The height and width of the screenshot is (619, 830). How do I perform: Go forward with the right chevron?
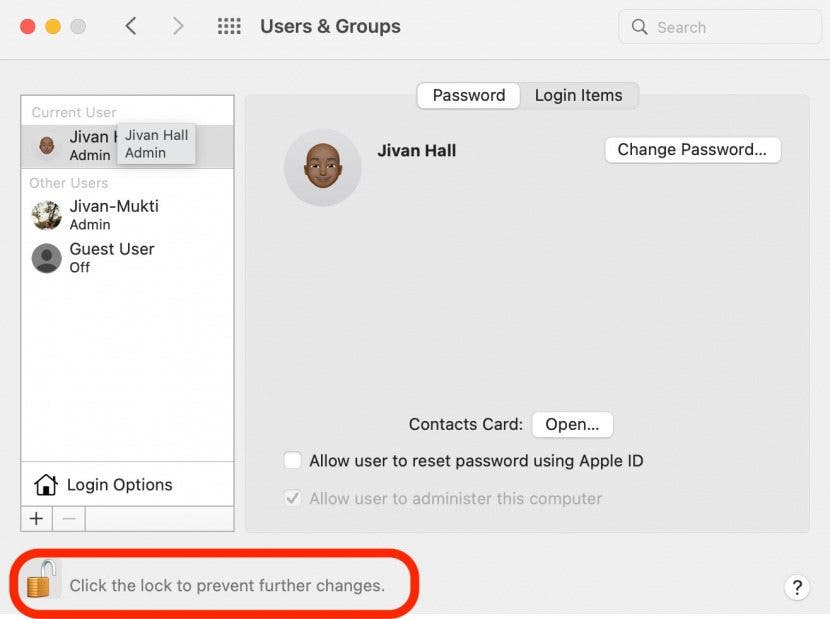click(178, 26)
